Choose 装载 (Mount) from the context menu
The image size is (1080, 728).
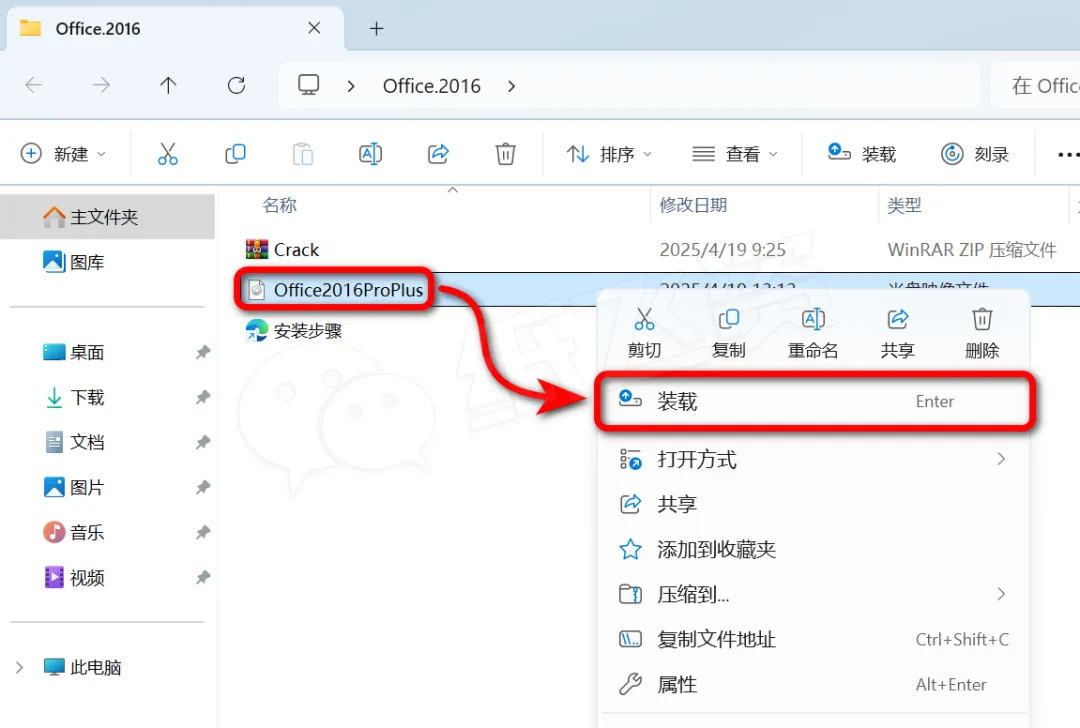(814, 401)
